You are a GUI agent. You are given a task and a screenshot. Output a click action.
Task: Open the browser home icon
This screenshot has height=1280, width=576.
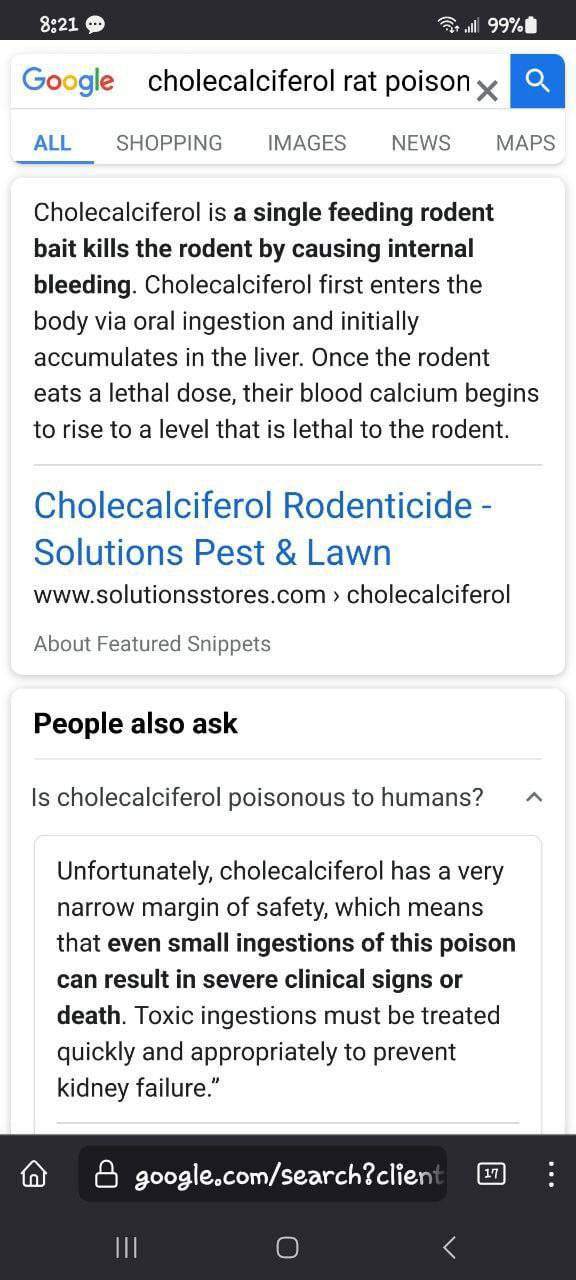coord(34,1174)
